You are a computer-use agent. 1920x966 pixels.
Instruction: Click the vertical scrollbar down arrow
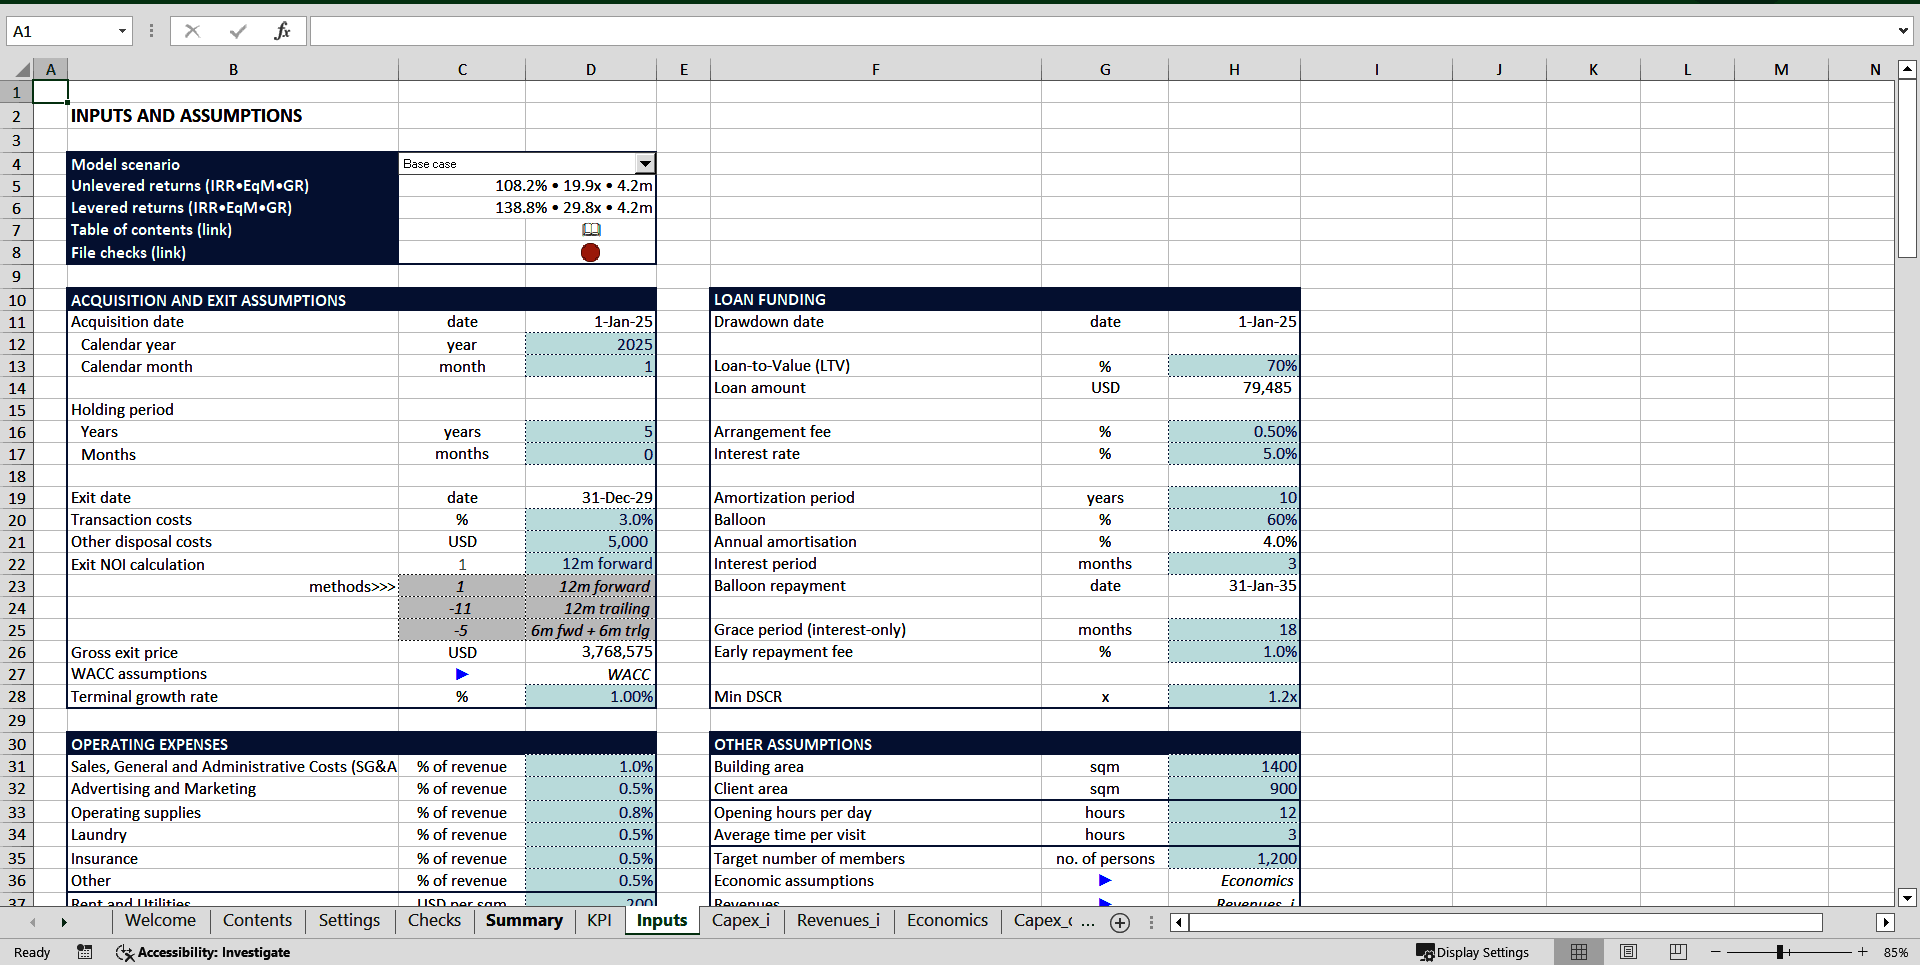point(1909,898)
